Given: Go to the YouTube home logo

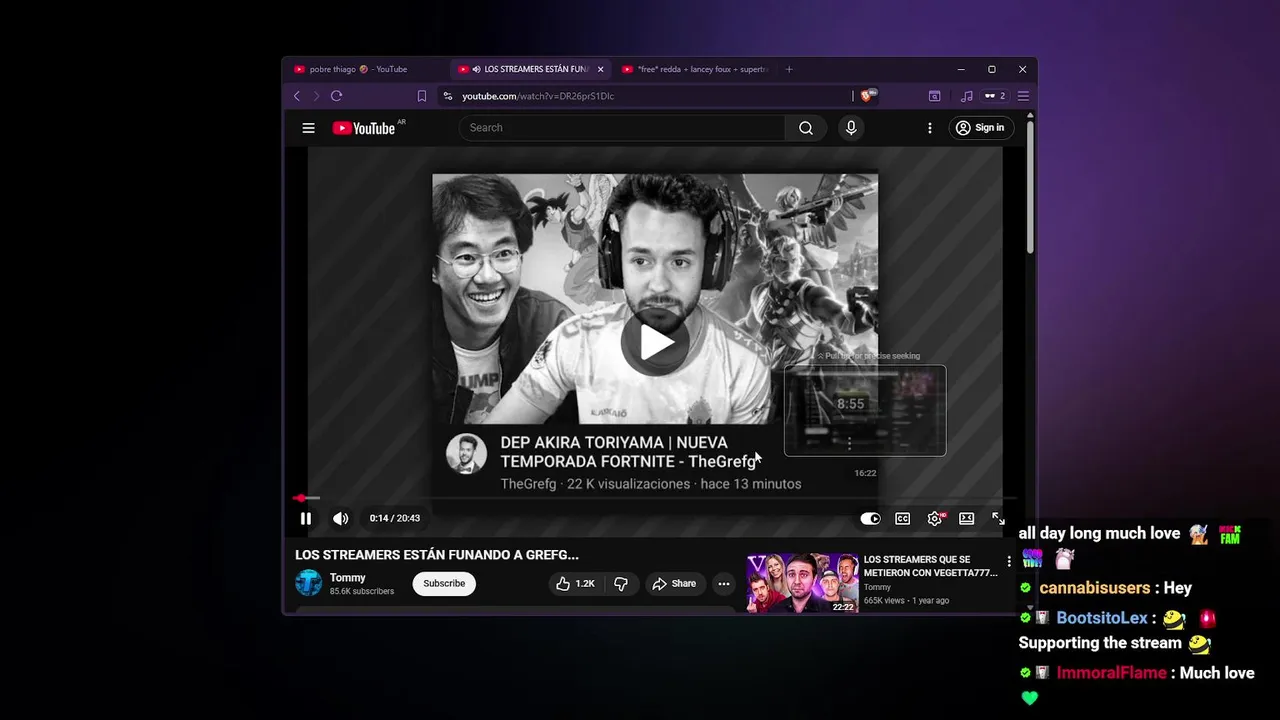Looking at the screenshot, I should coord(364,128).
